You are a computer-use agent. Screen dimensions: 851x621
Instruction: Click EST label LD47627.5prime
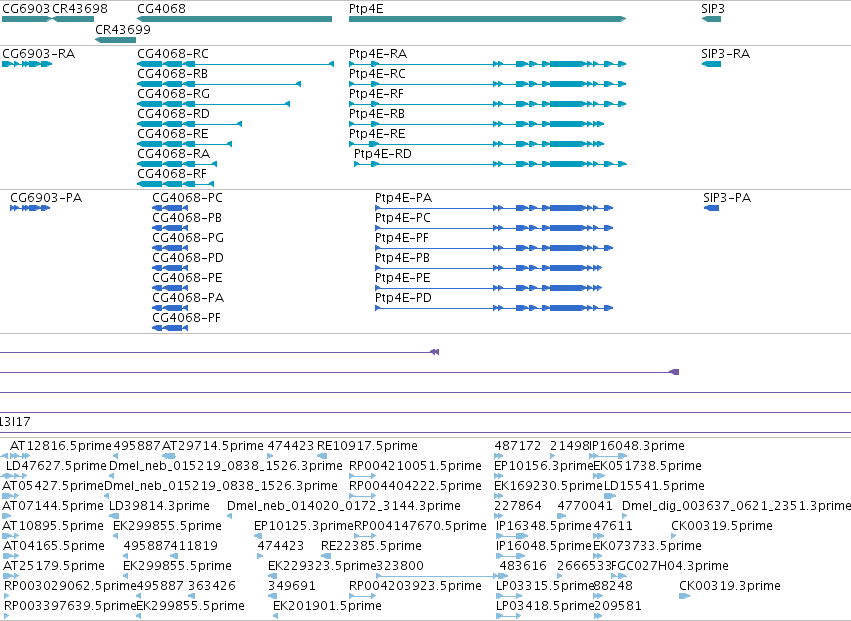[x=56, y=466]
